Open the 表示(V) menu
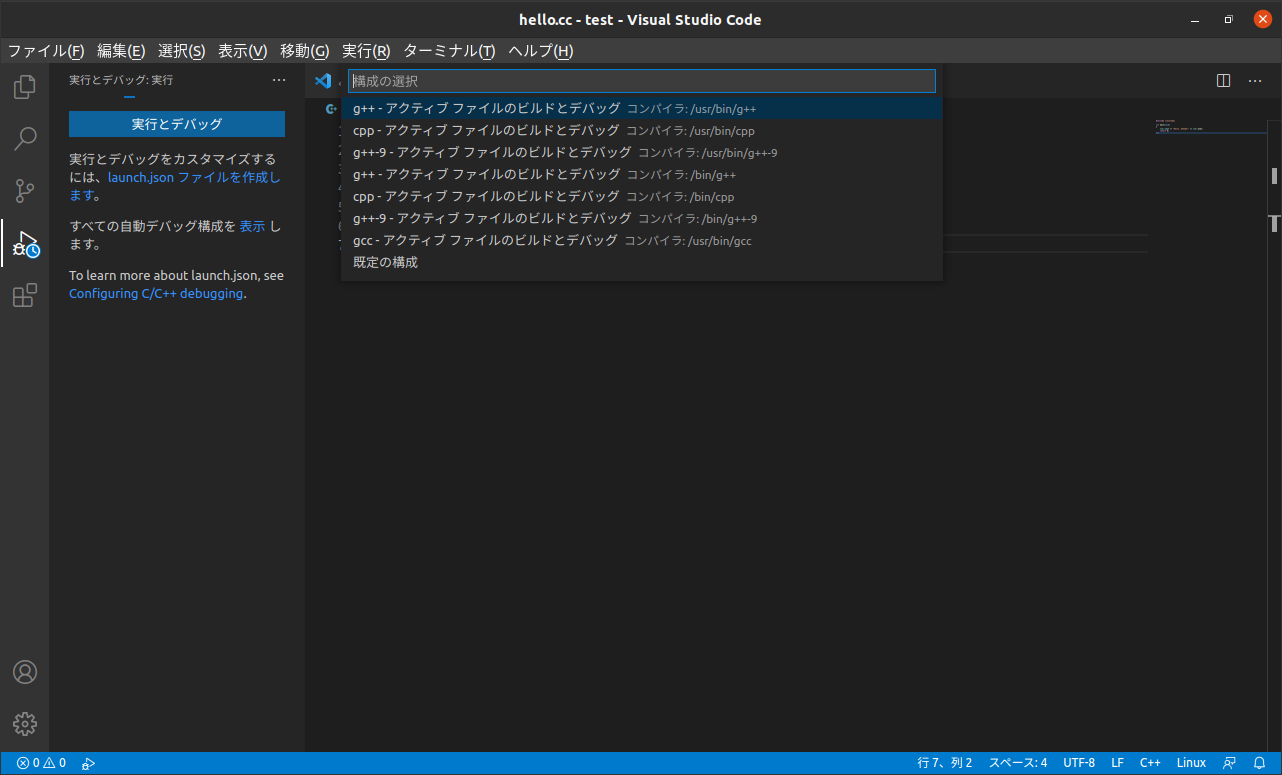This screenshot has width=1282, height=775. [243, 51]
